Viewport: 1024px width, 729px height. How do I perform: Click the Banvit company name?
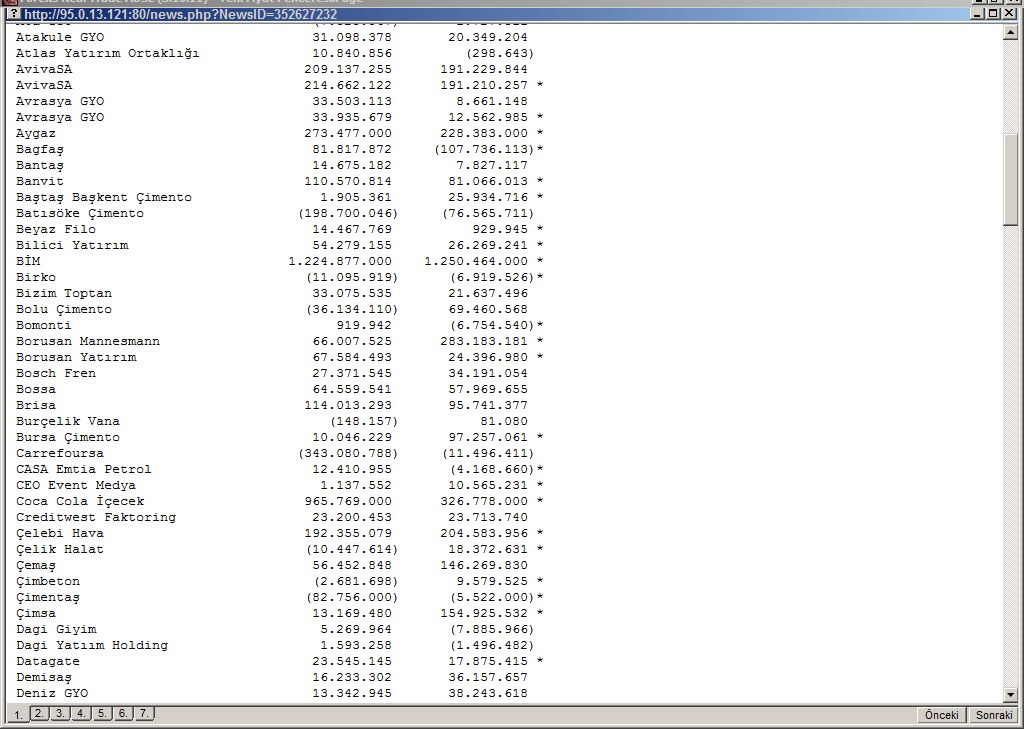pyautogui.click(x=40, y=182)
